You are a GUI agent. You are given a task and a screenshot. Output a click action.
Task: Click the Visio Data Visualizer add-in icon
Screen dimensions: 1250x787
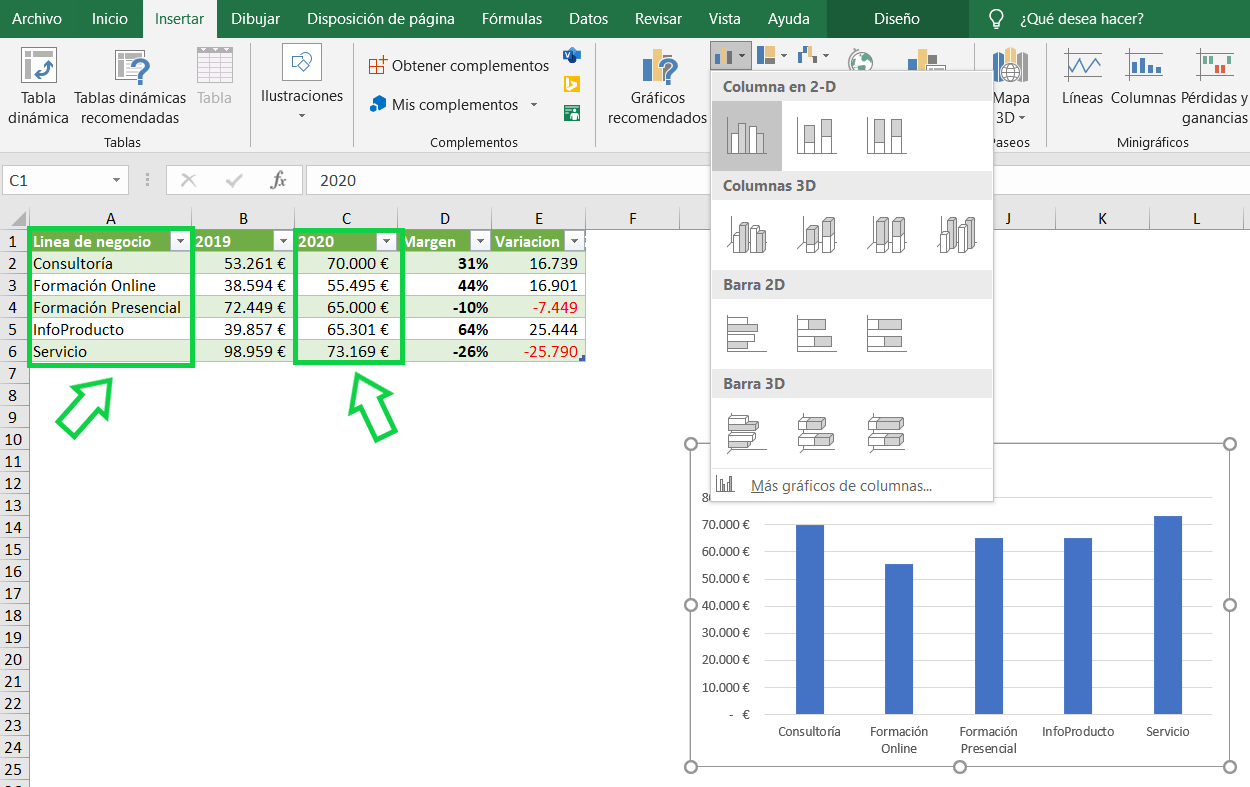[x=572, y=55]
